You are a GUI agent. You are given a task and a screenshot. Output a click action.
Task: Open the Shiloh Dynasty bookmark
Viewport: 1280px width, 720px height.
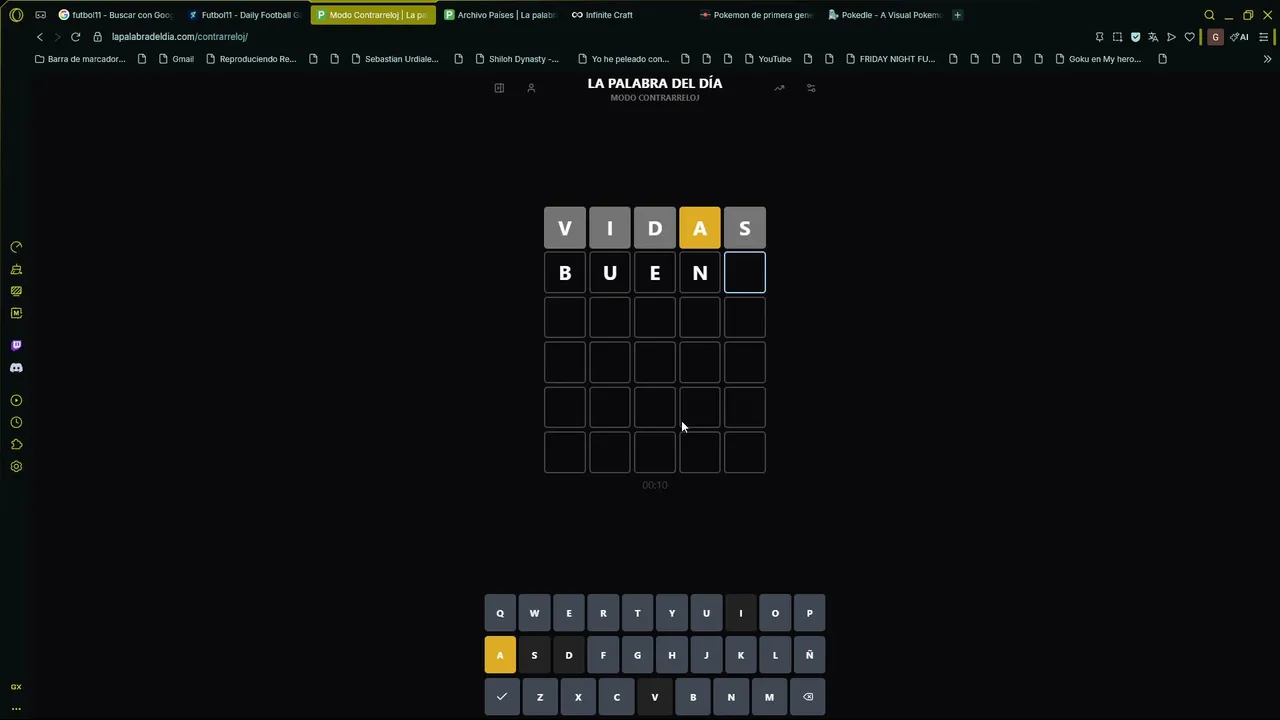pos(517,59)
